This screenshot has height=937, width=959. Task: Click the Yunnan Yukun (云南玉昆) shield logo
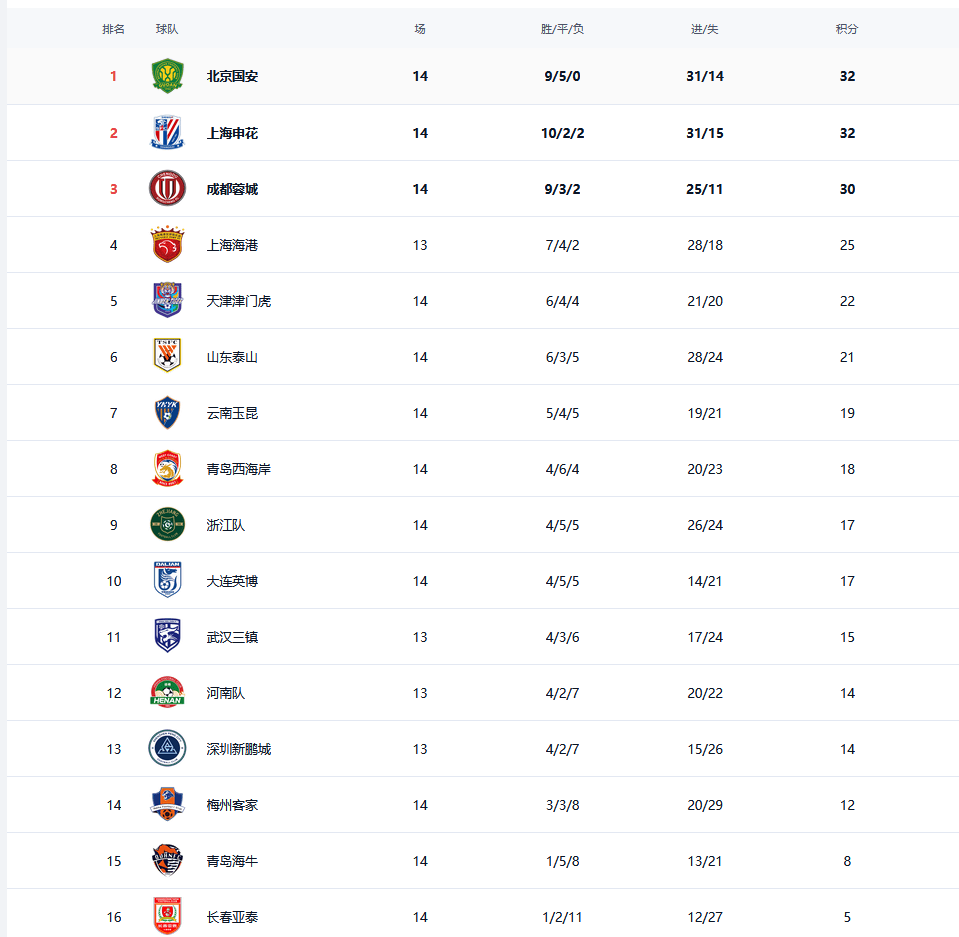coord(167,413)
